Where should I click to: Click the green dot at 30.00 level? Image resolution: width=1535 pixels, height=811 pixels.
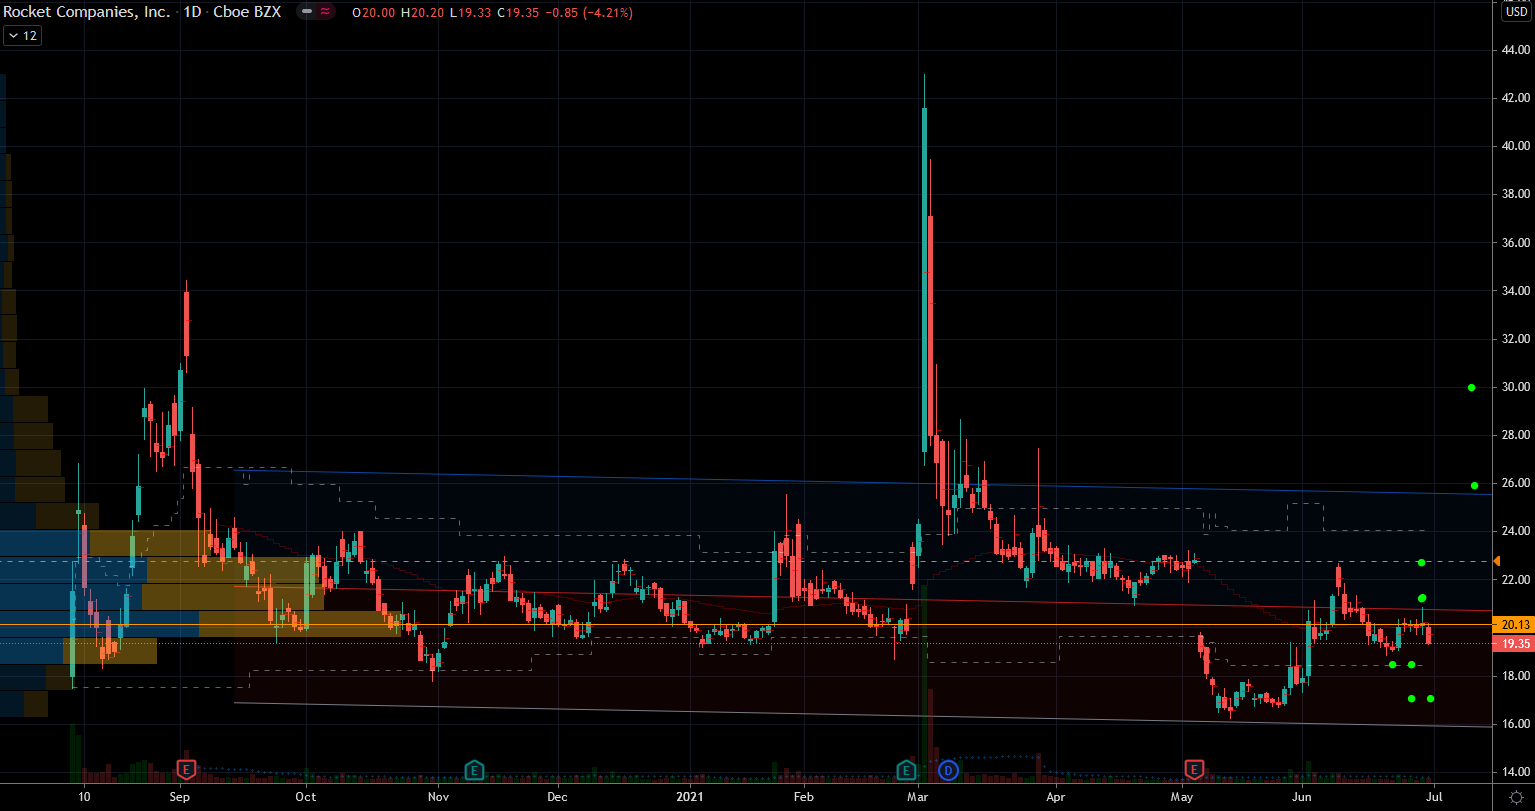(1472, 387)
